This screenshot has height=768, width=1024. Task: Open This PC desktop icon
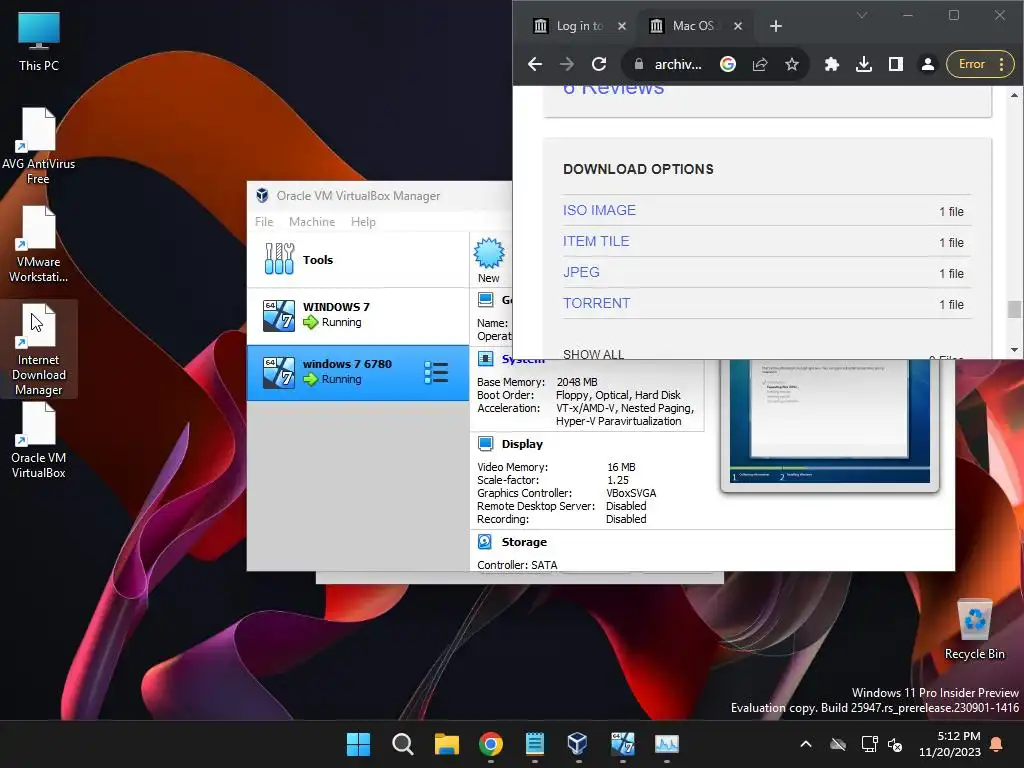coord(39,40)
